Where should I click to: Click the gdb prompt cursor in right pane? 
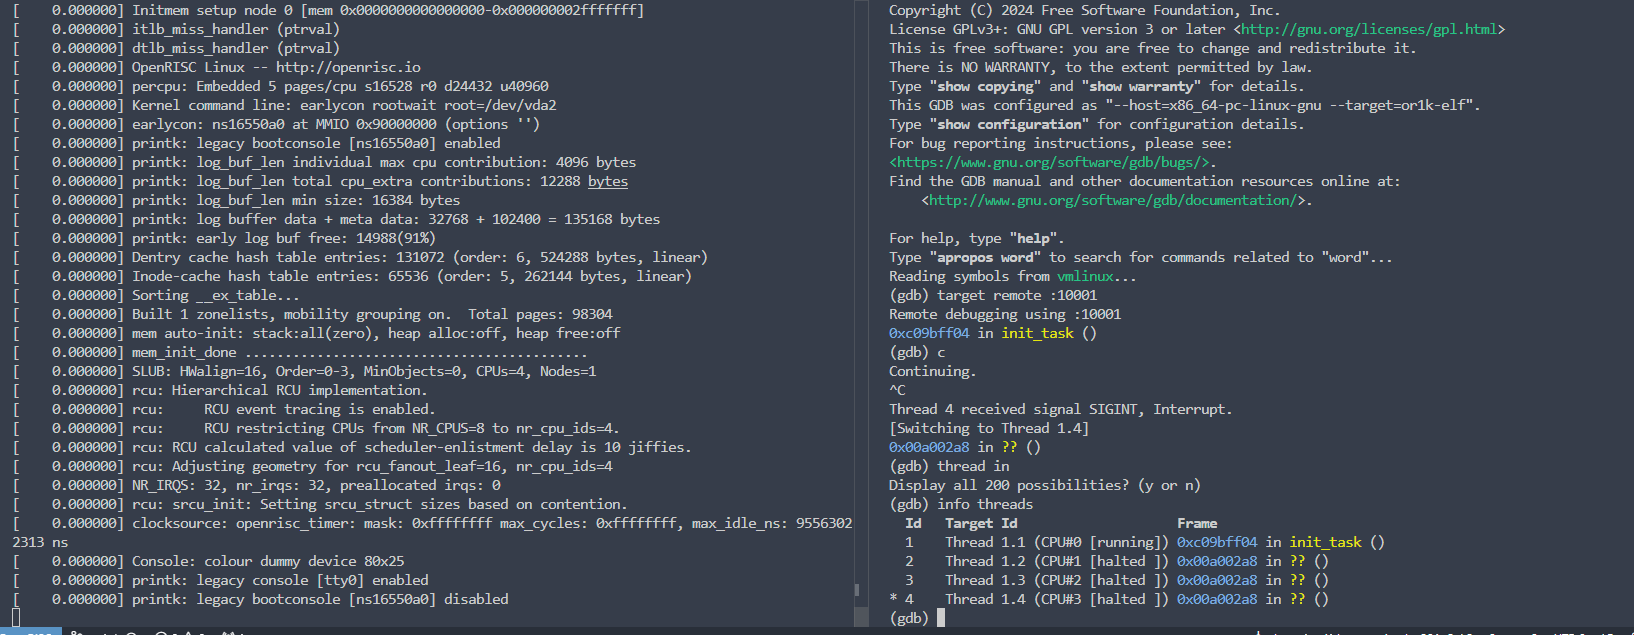tap(941, 618)
